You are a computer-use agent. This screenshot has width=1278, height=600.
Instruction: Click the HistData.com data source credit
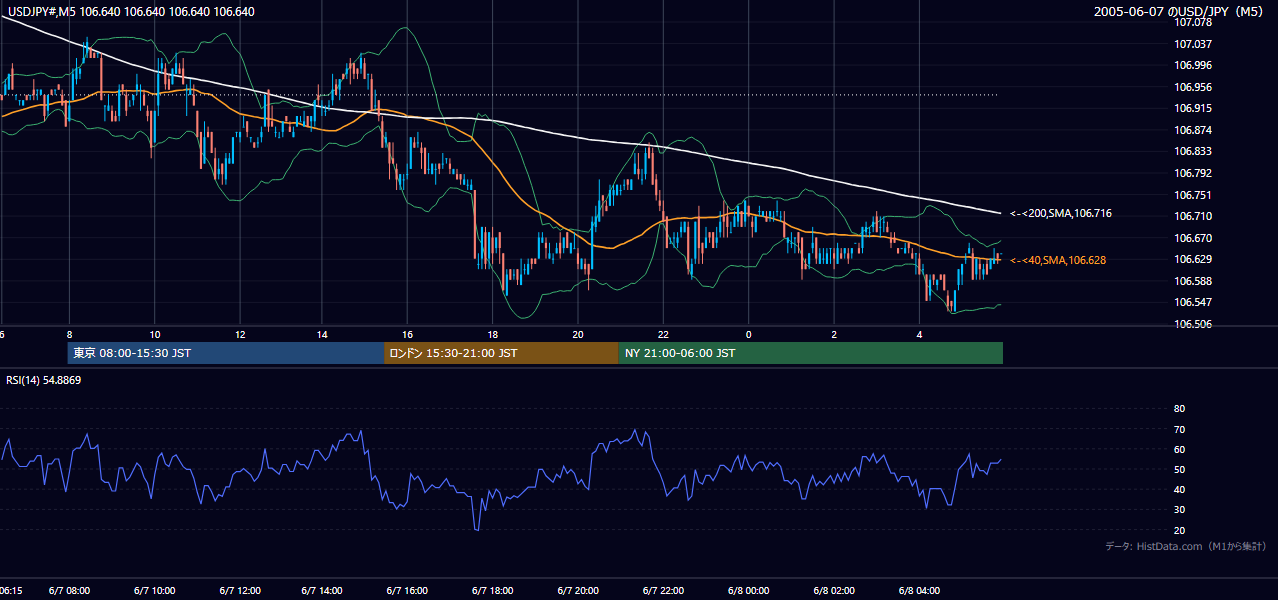coord(1186,546)
